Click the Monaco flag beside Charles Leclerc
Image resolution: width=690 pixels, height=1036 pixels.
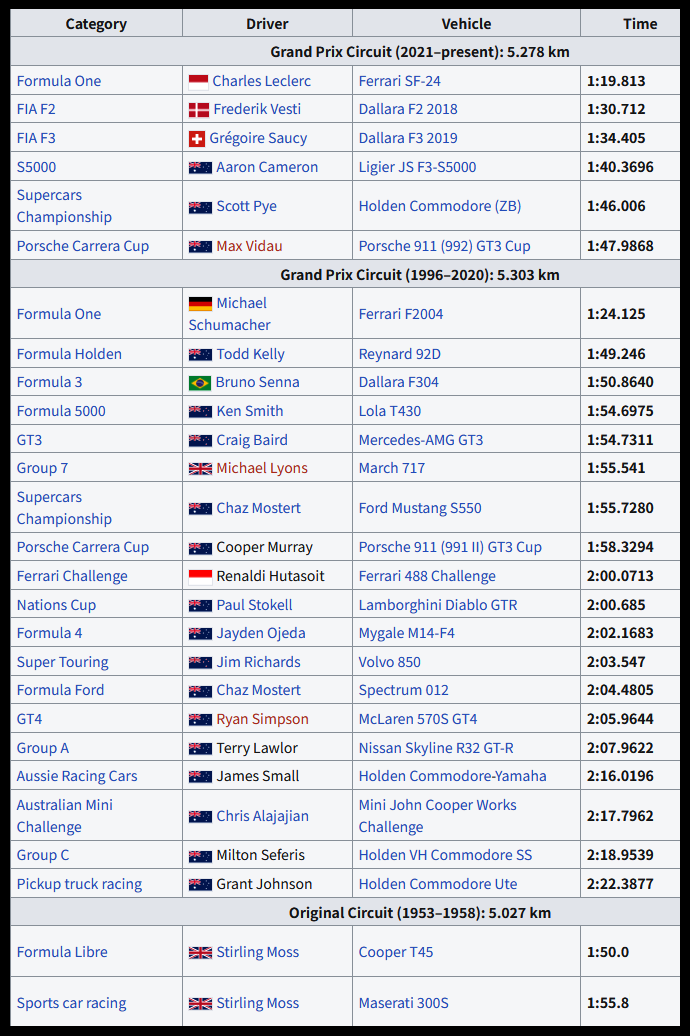point(198,82)
